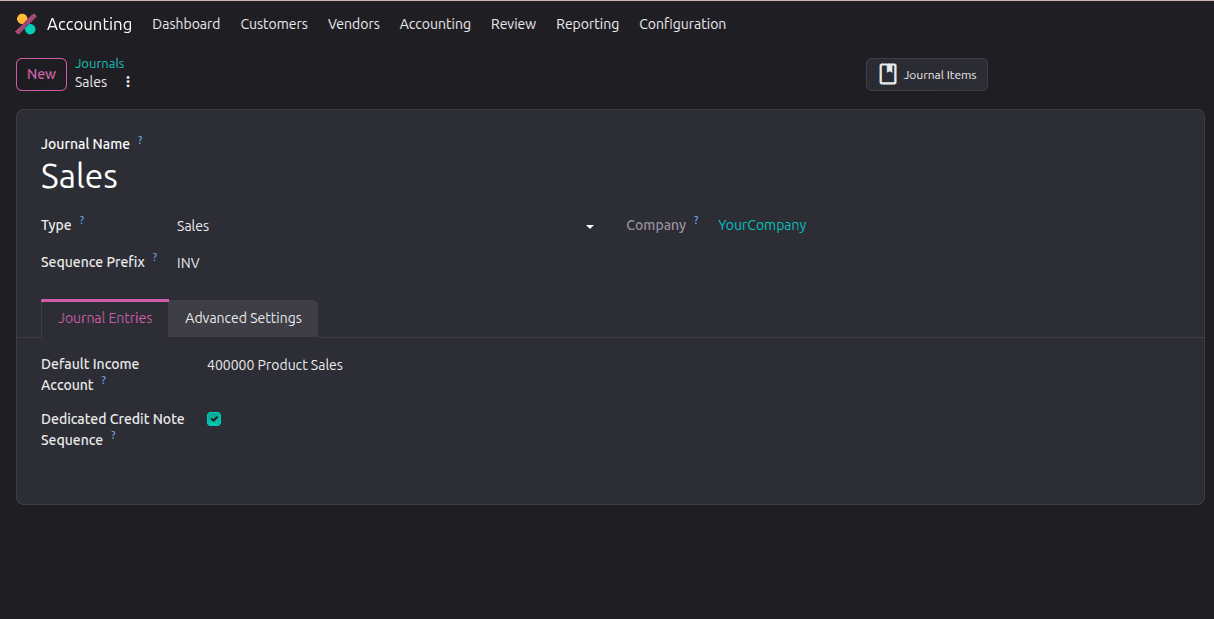This screenshot has height=619, width=1214.
Task: Go back via the Journals breadcrumb link
Action: click(x=100, y=63)
